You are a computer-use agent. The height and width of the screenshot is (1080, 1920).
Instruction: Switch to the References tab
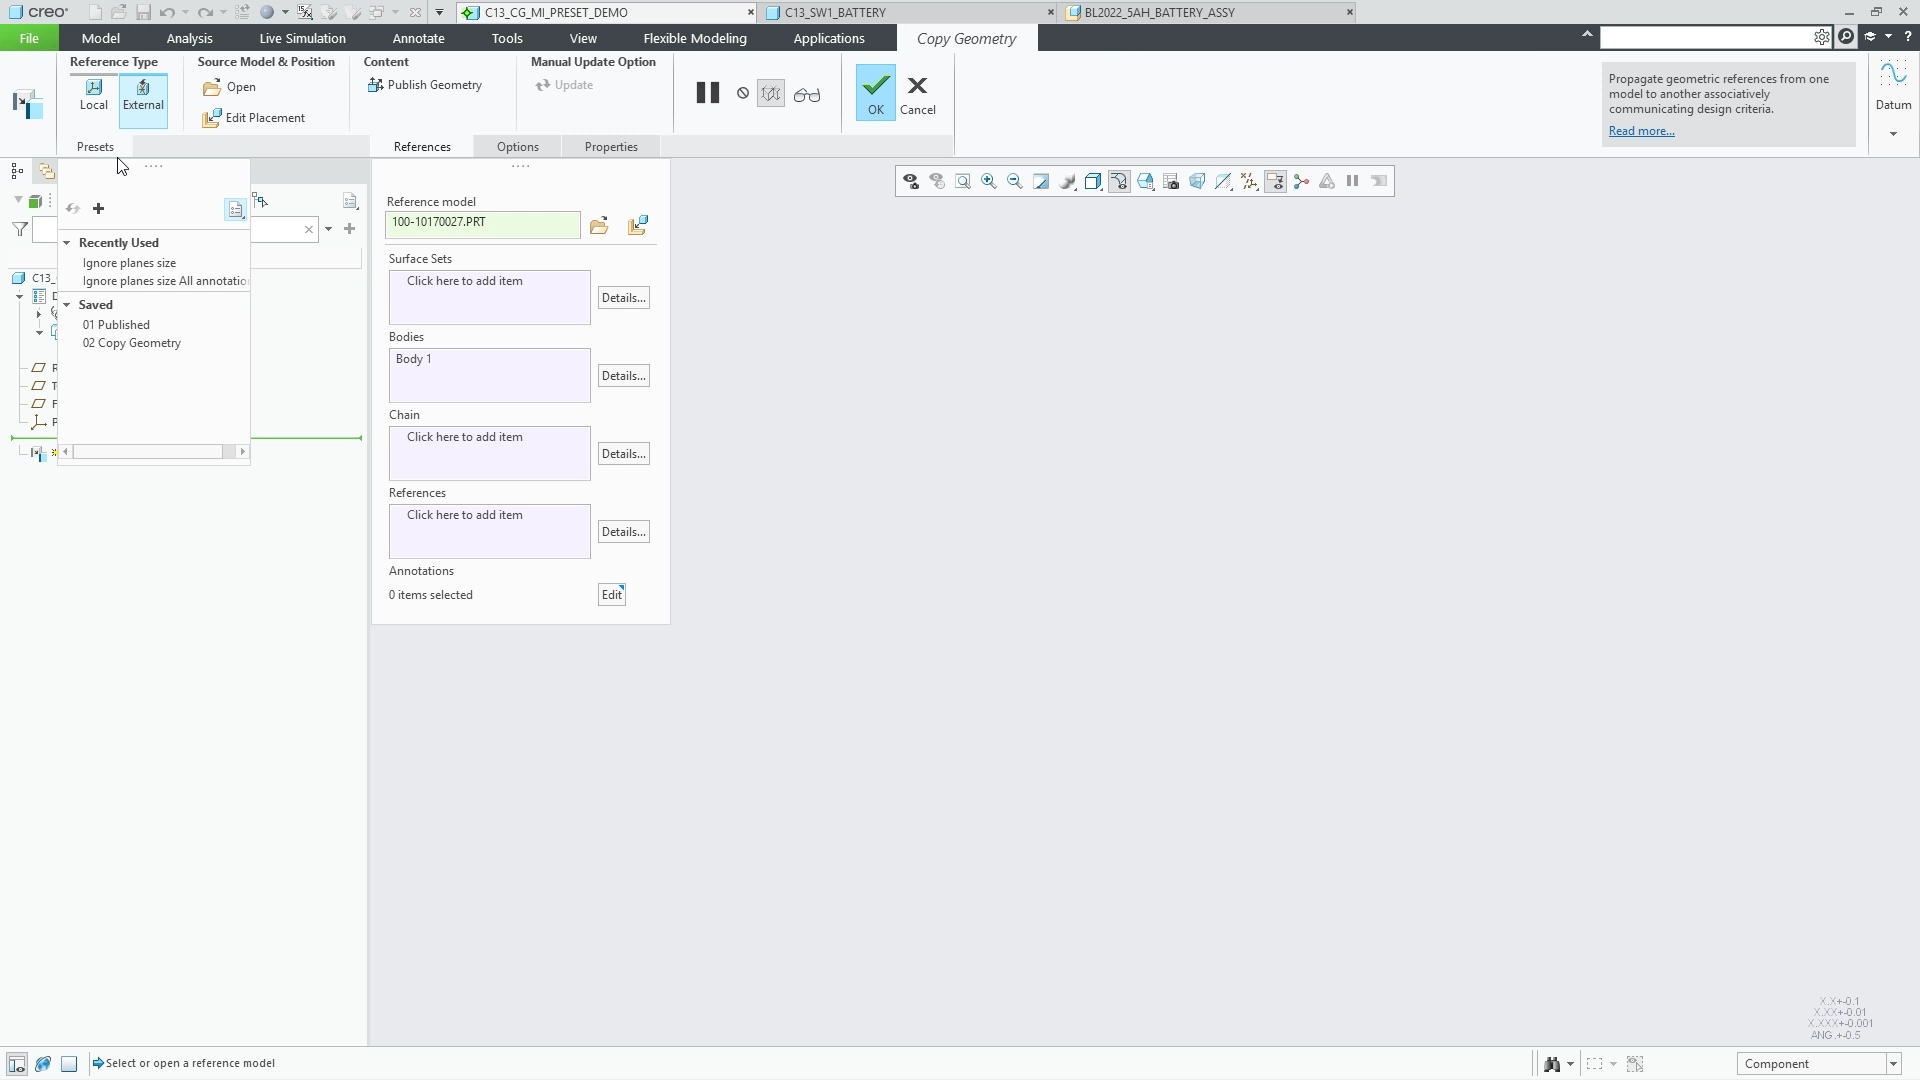coord(422,147)
